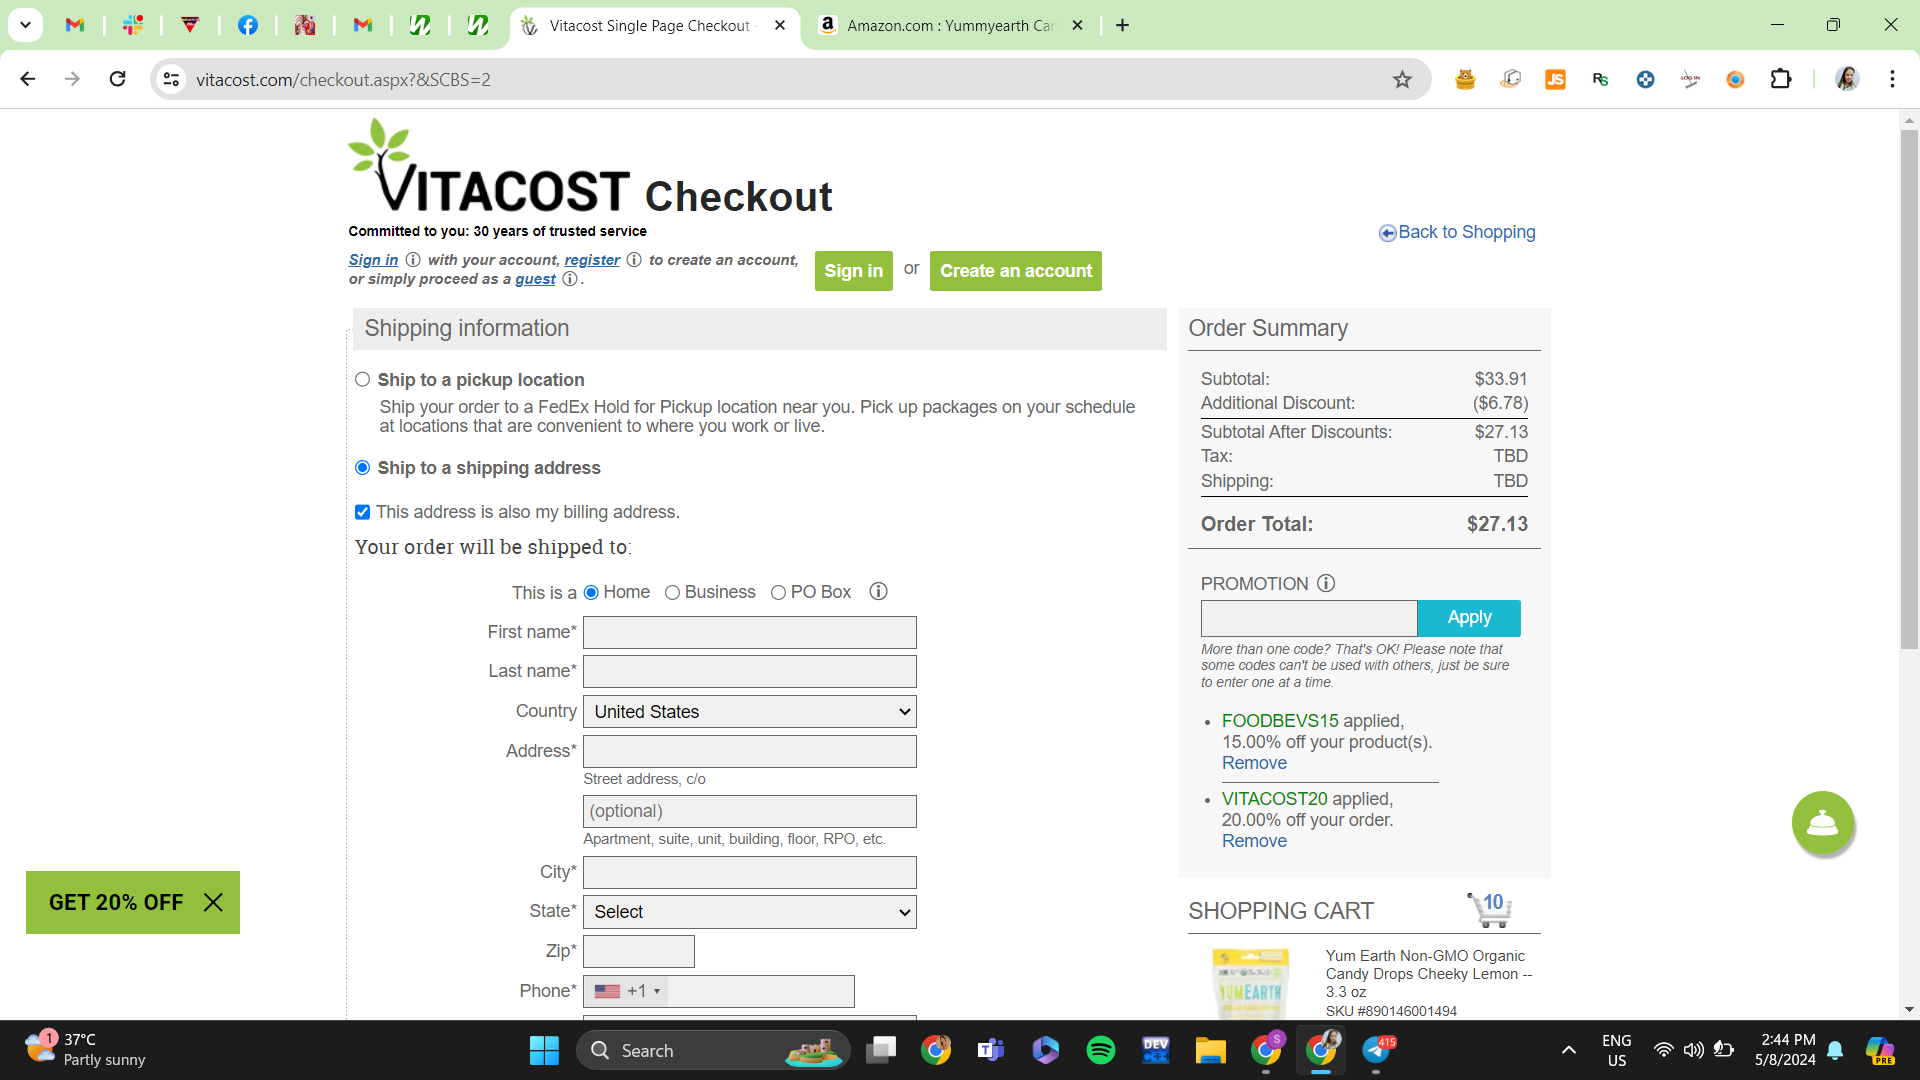Image resolution: width=1920 pixels, height=1080 pixels.
Task: Click the Vitacost logo
Action: click(x=489, y=167)
